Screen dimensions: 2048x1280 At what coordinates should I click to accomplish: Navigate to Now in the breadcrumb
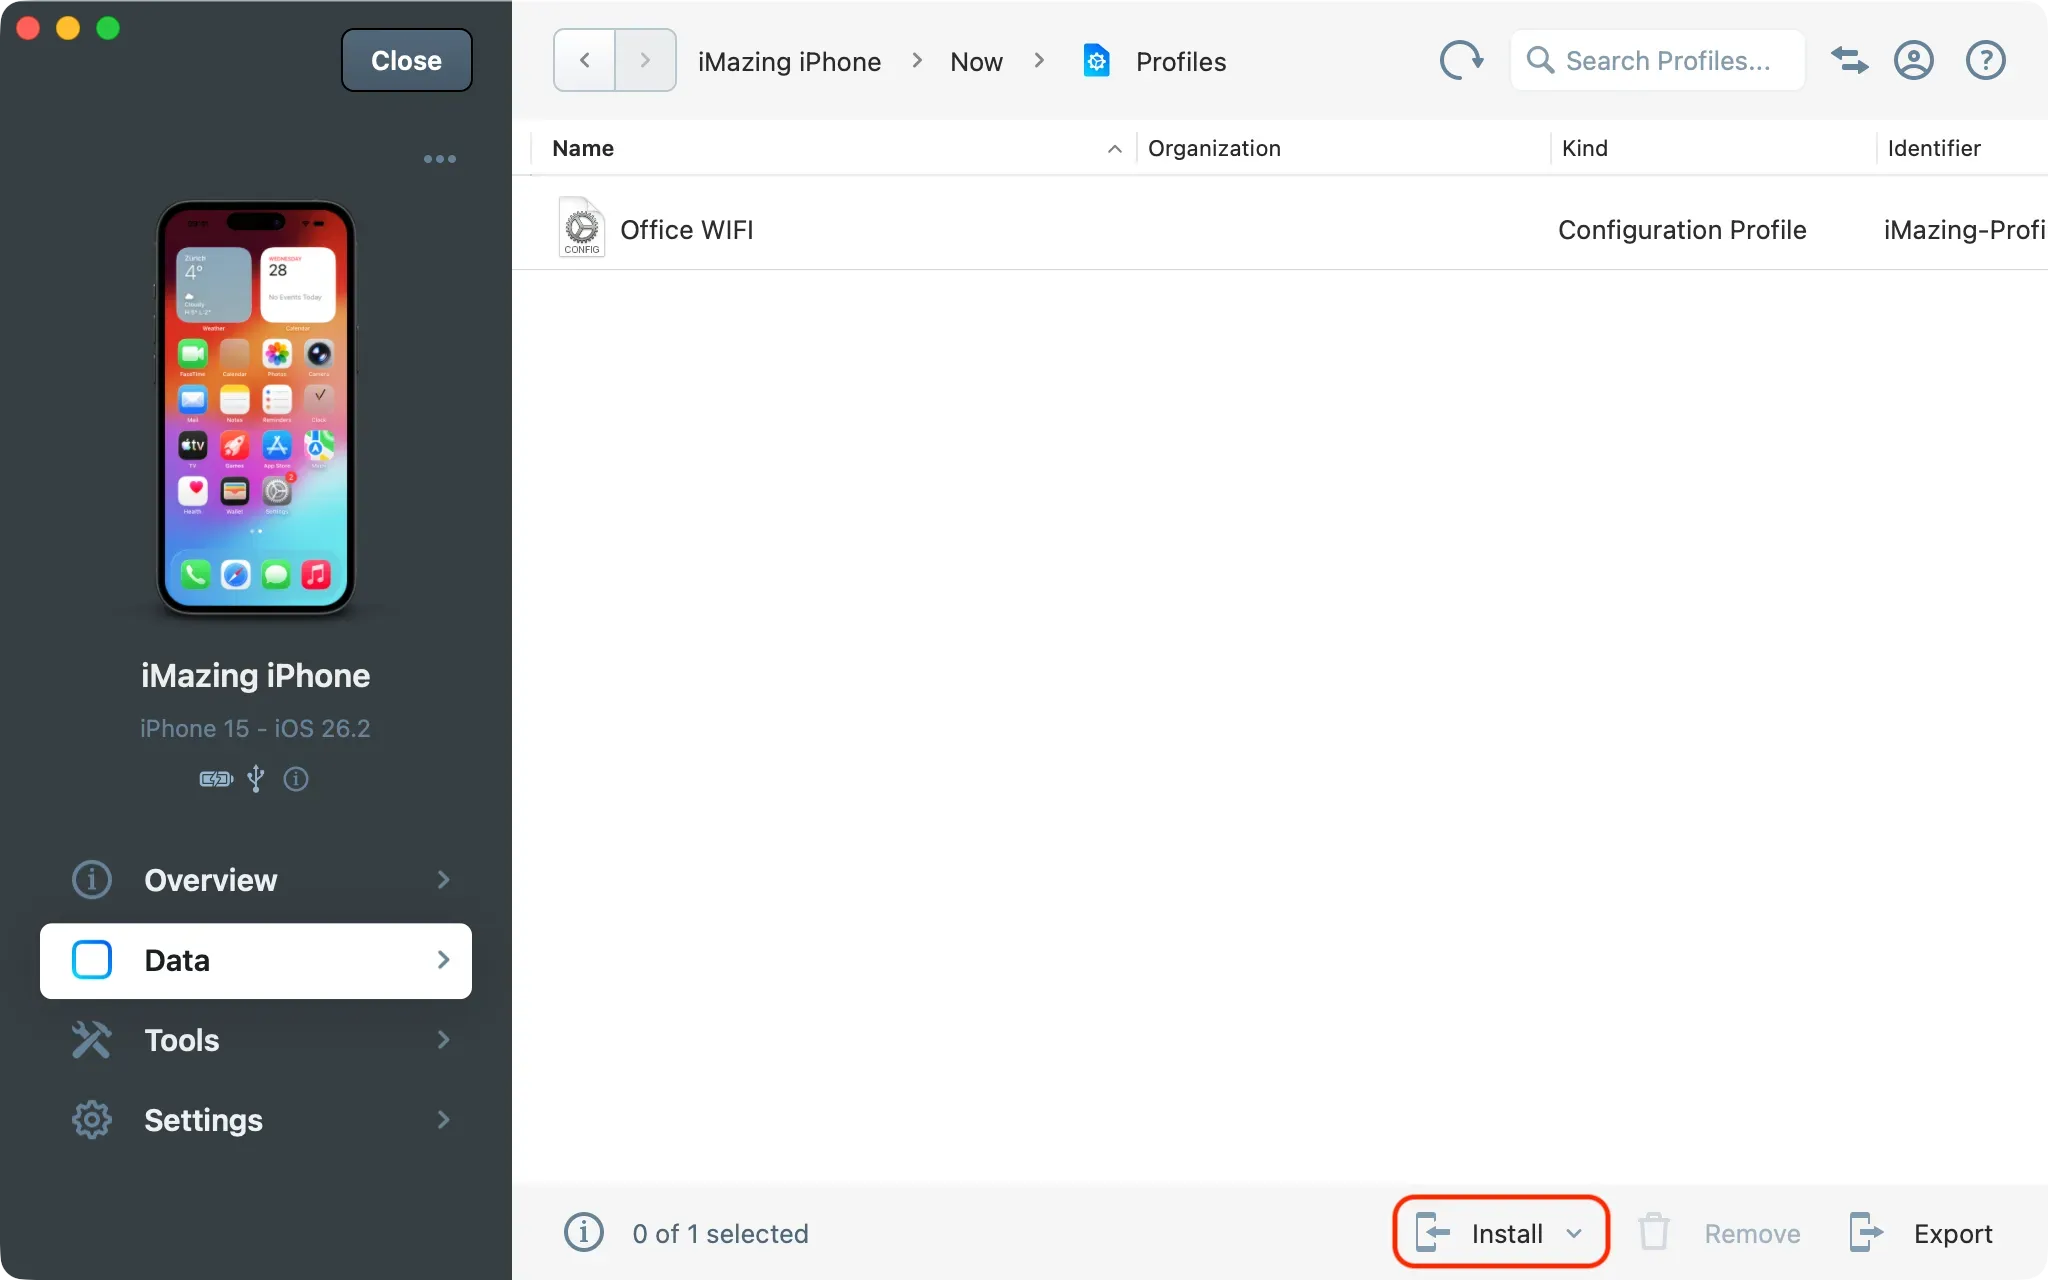point(976,60)
